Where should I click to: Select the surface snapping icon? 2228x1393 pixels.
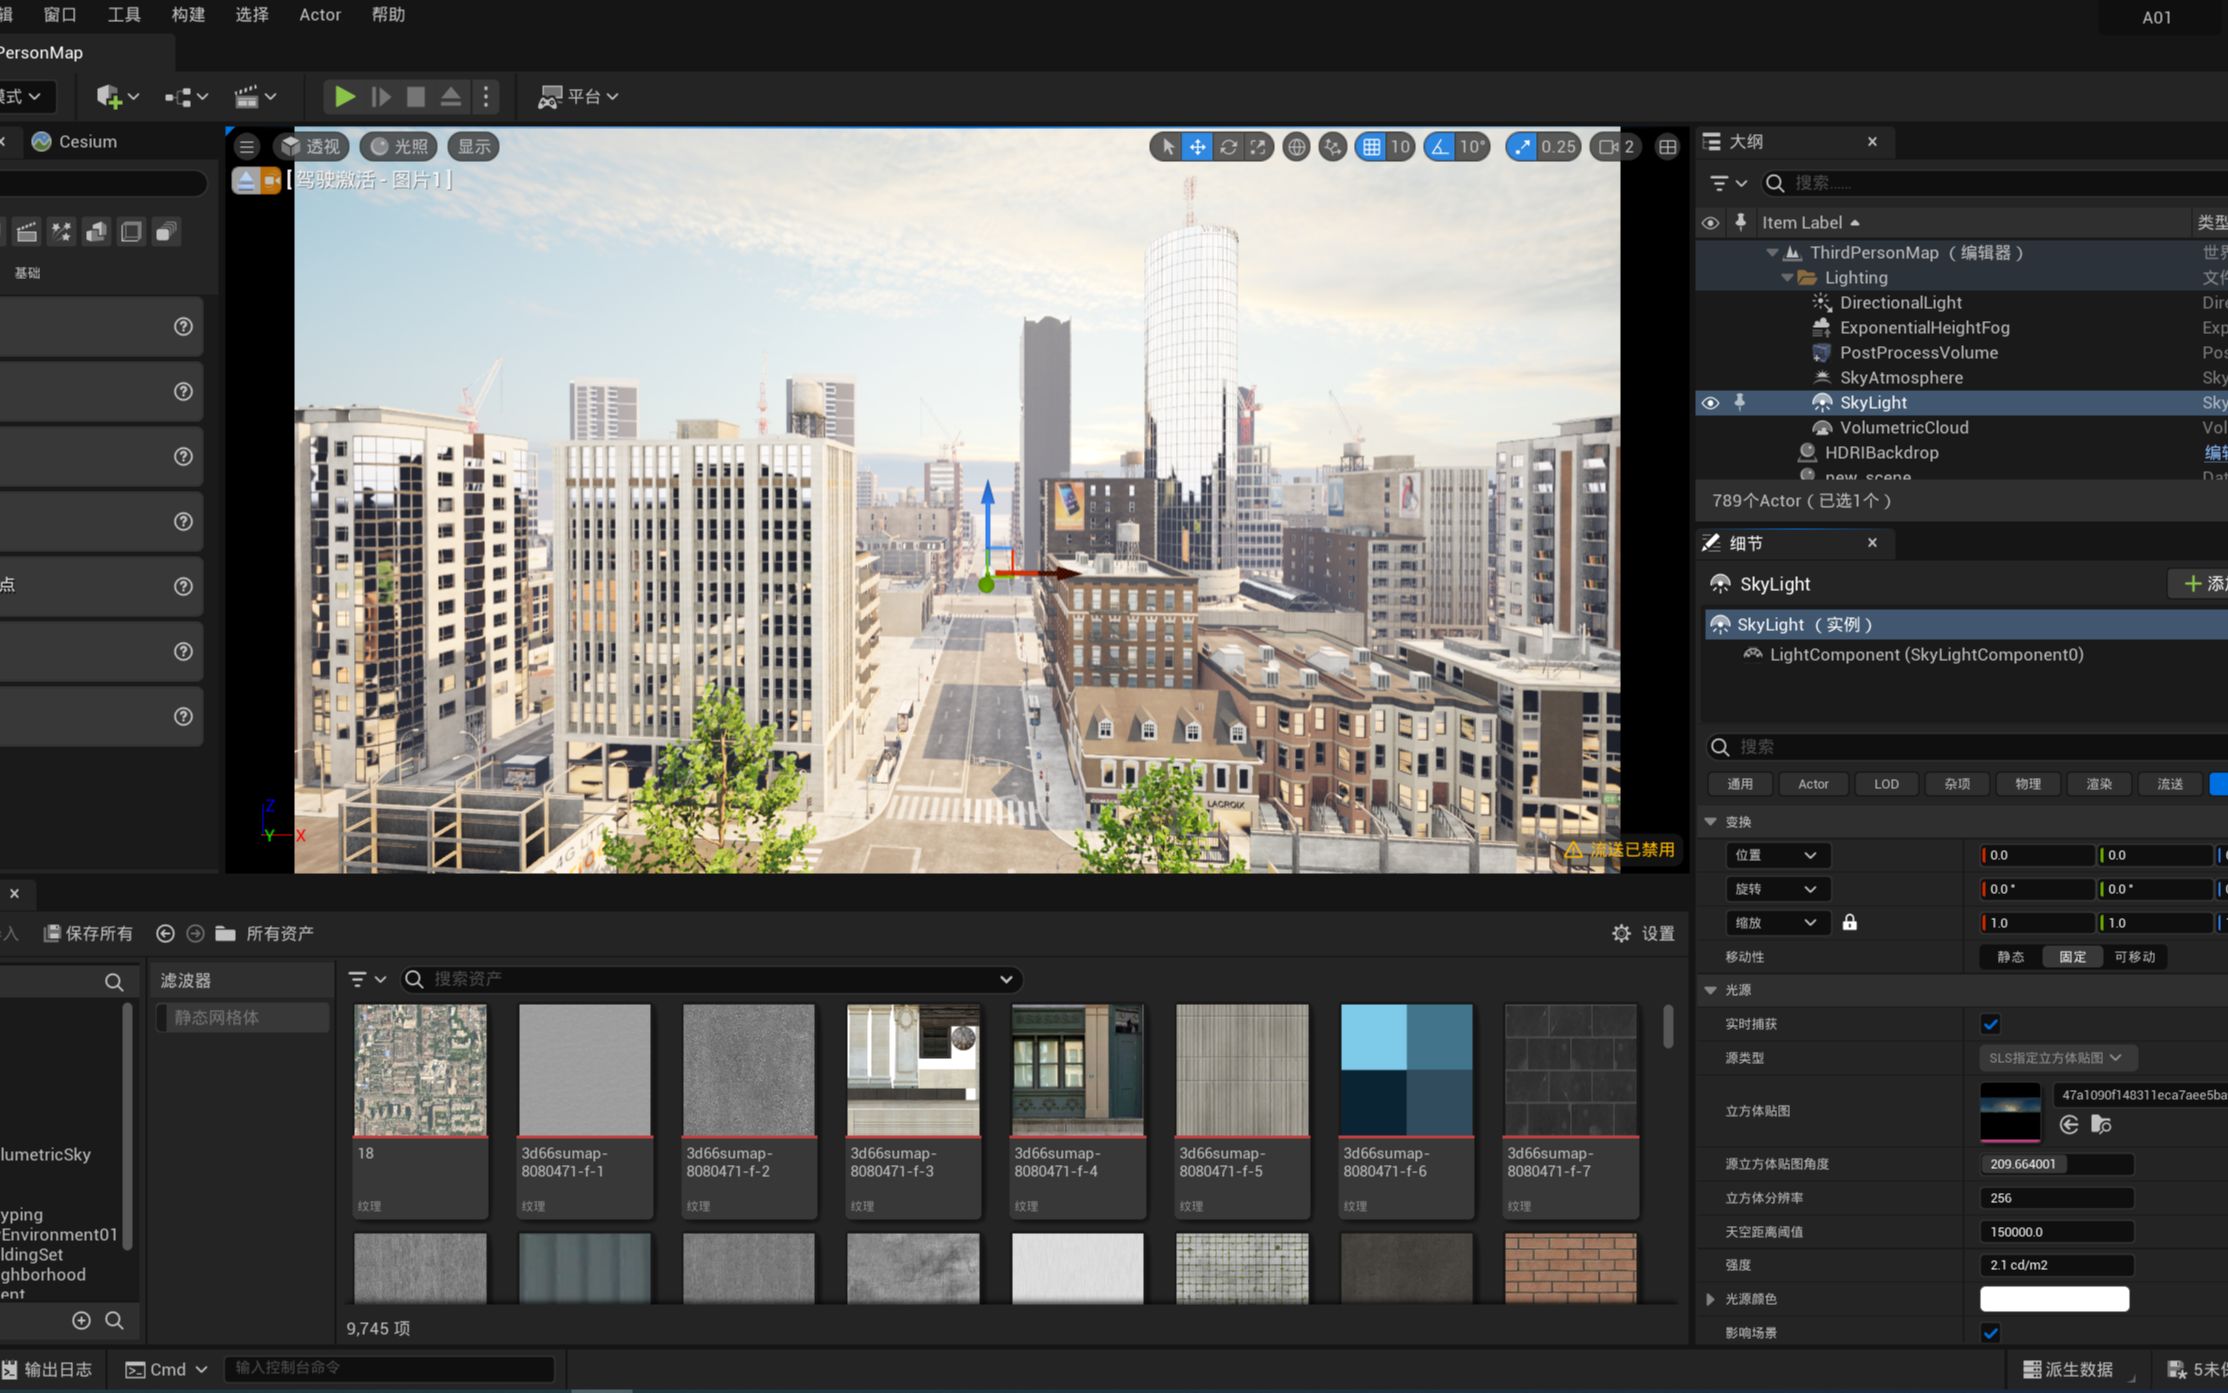click(1330, 146)
